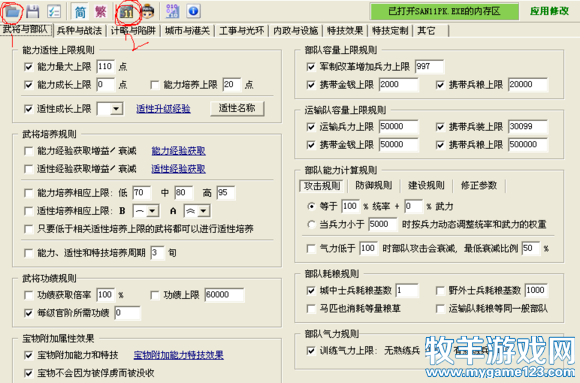This screenshot has height=383, width=580.
Task: Toggle 宝物附加能力和特技 checkbox
Action: tap(28, 356)
